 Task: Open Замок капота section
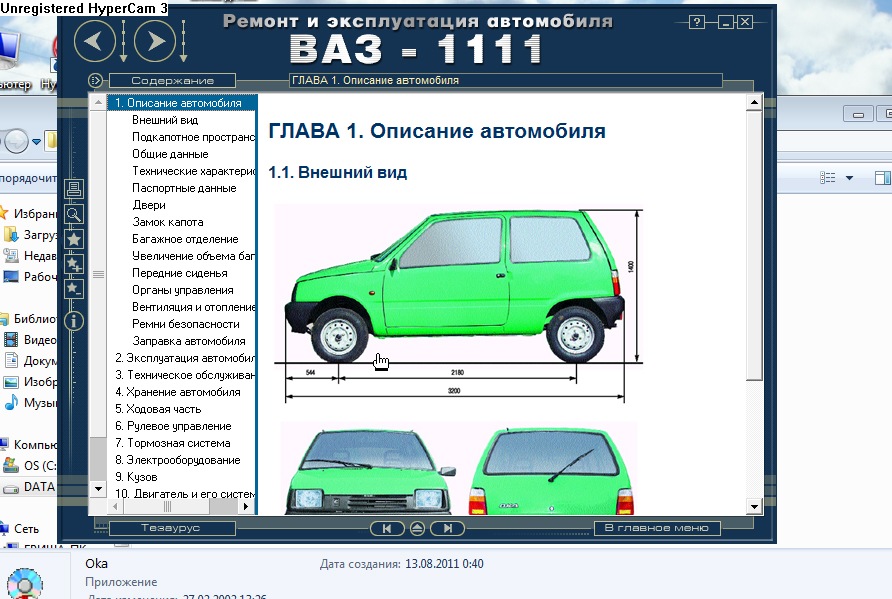coord(167,222)
